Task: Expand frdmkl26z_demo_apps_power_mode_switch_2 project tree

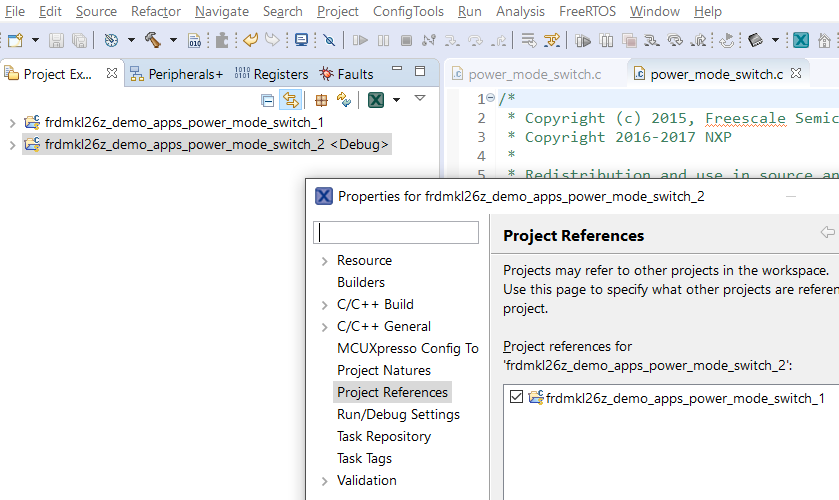Action: click(x=12, y=145)
